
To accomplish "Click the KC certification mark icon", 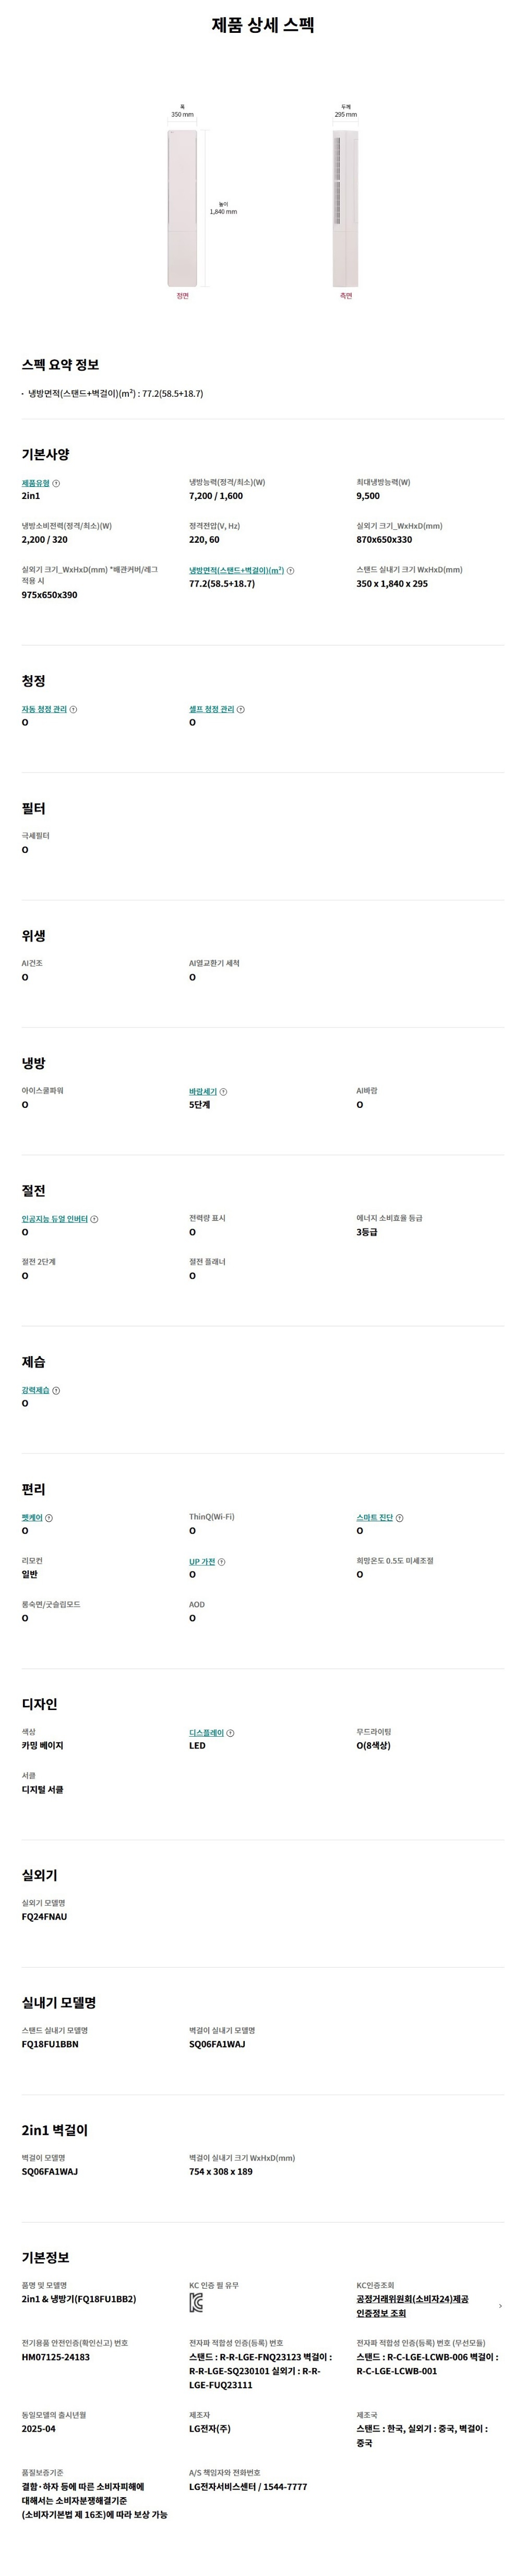I will click(x=196, y=2303).
